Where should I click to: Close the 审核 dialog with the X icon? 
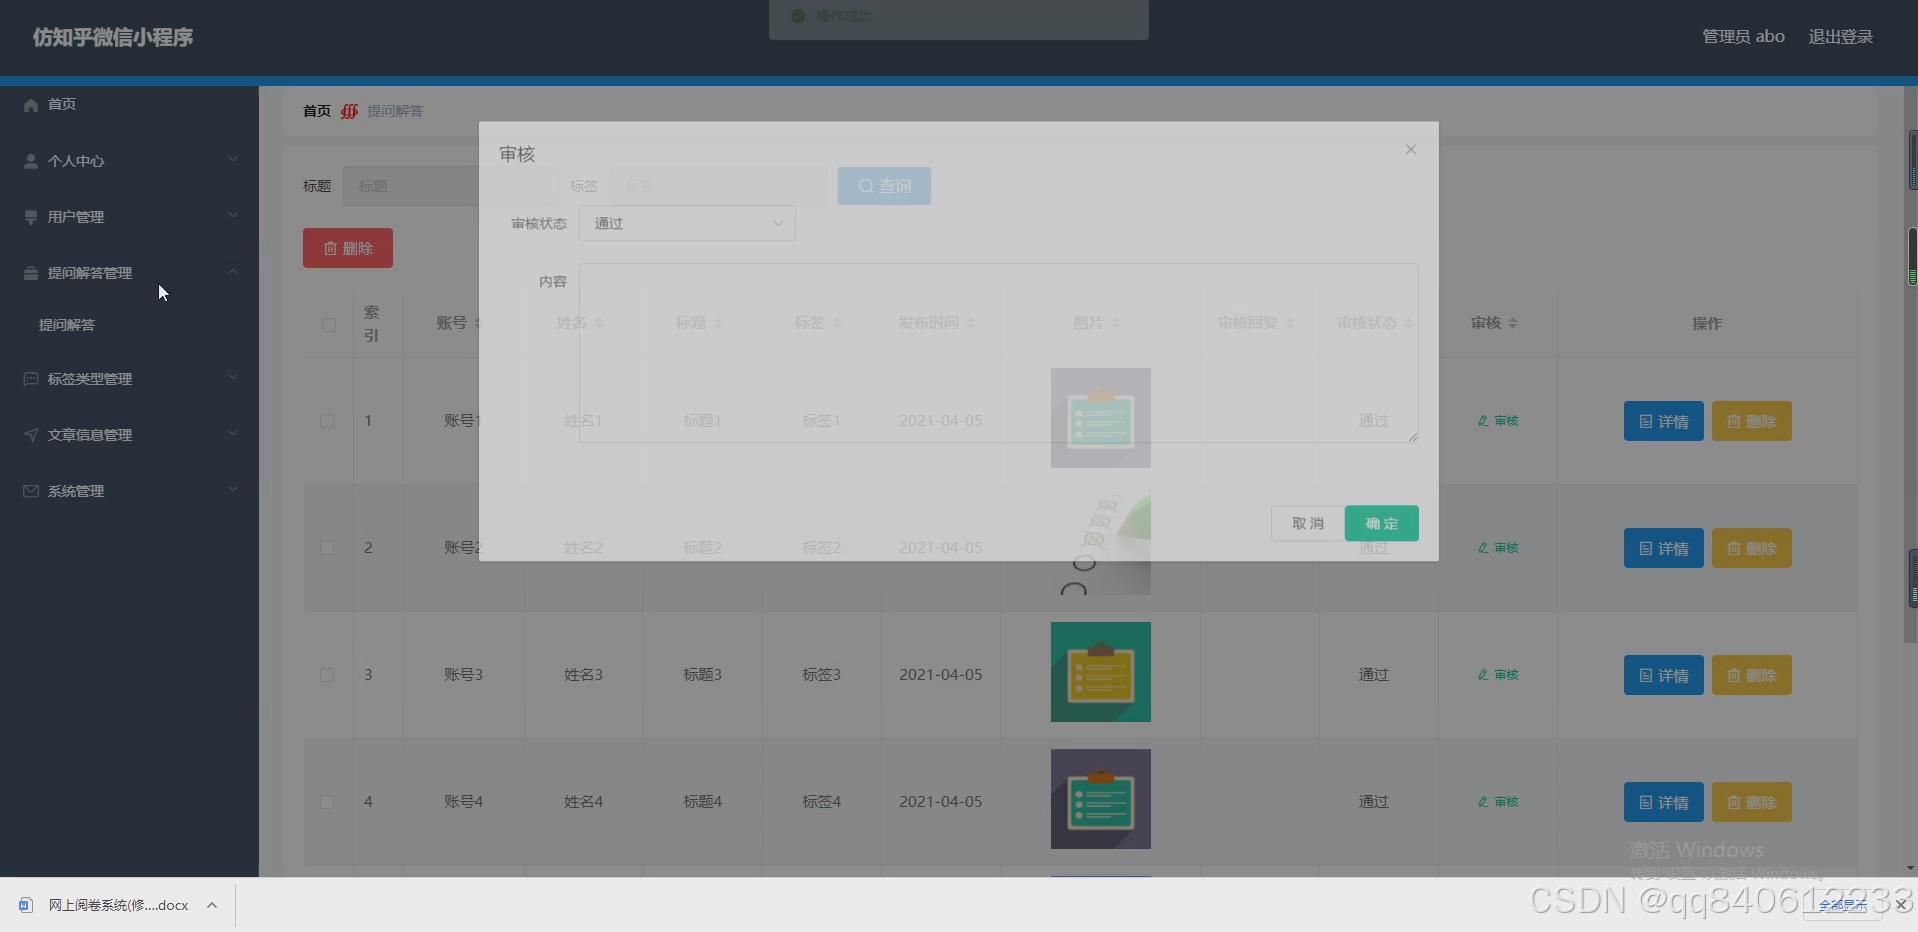coord(1411,149)
